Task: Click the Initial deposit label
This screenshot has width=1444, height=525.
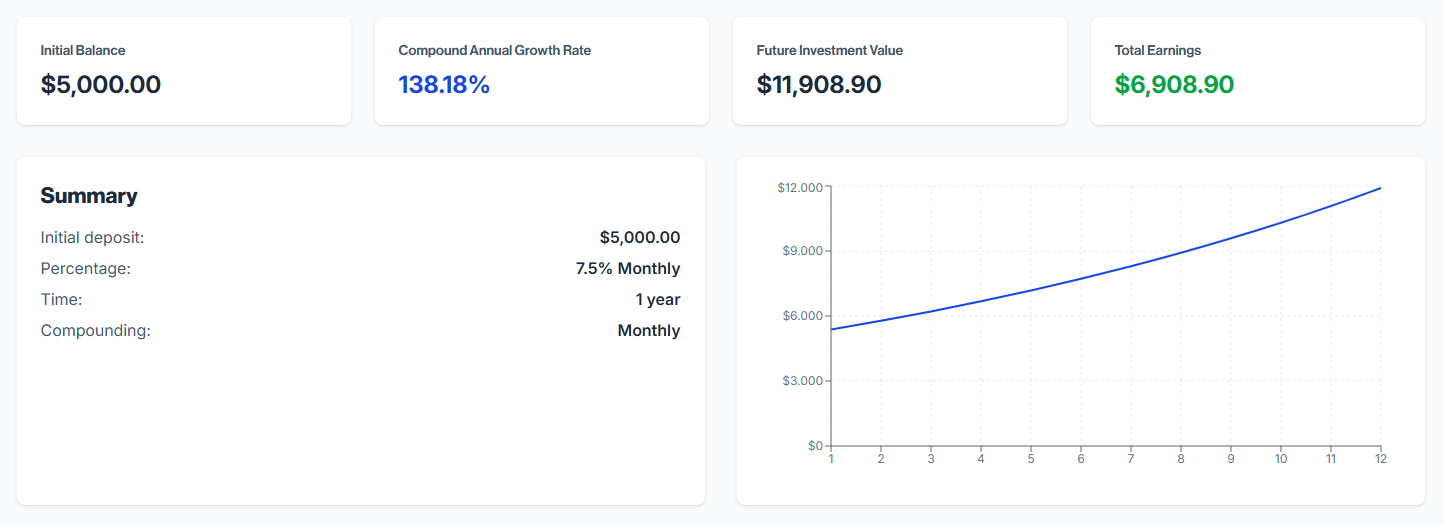Action: click(x=92, y=238)
